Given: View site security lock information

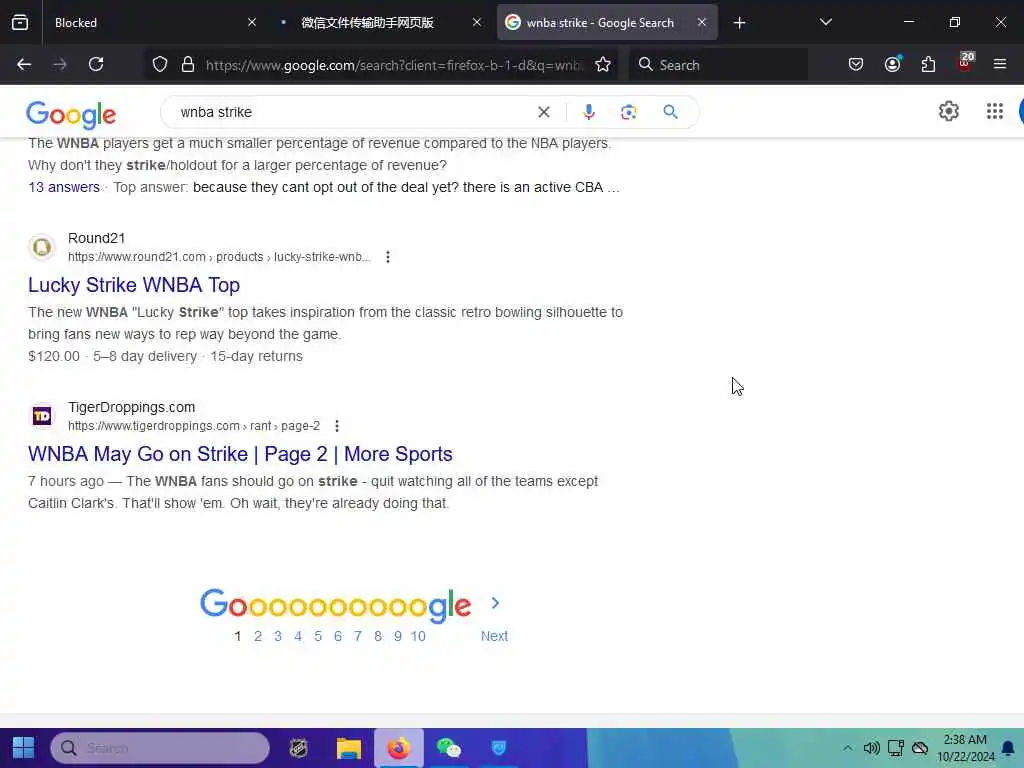Looking at the screenshot, I should pyautogui.click(x=188, y=64).
